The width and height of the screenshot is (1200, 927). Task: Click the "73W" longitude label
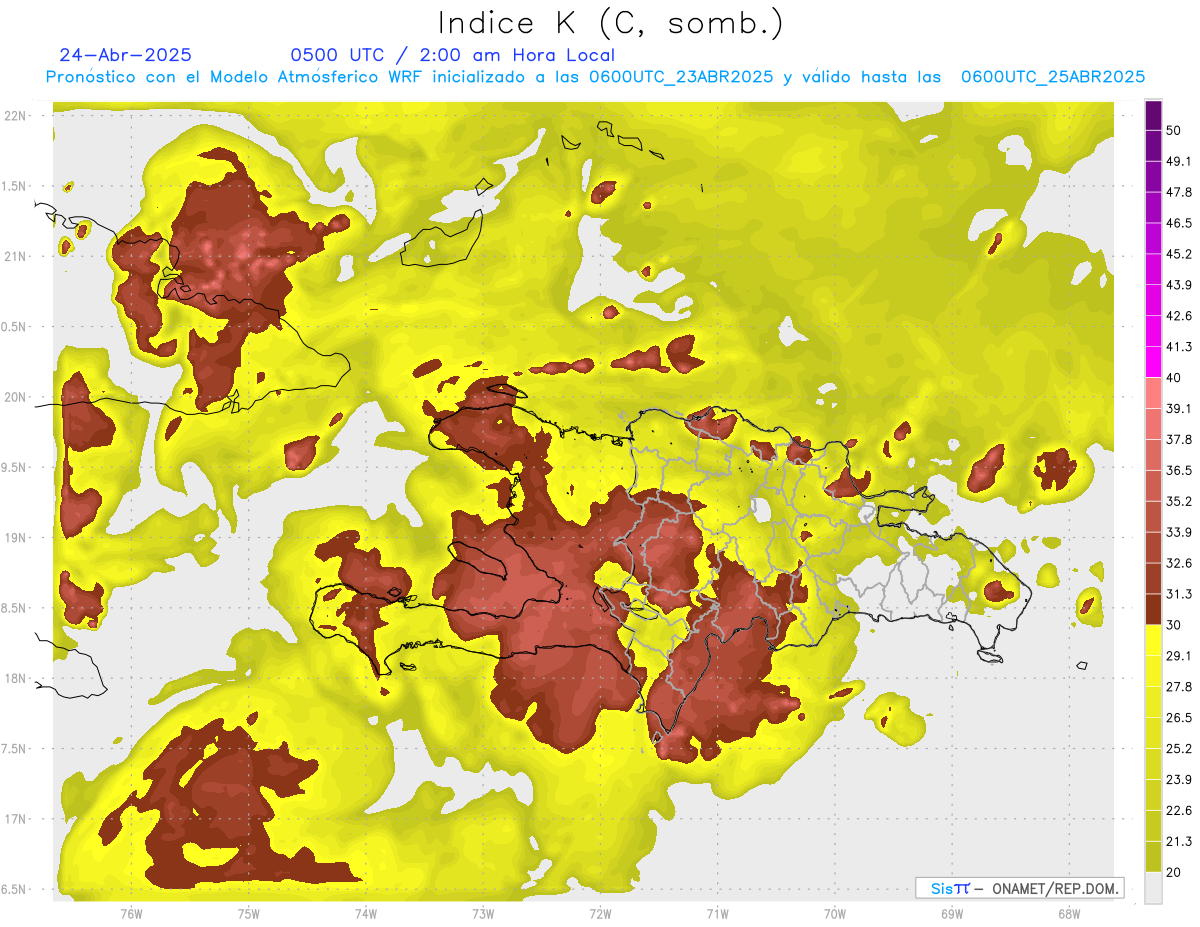click(x=483, y=913)
